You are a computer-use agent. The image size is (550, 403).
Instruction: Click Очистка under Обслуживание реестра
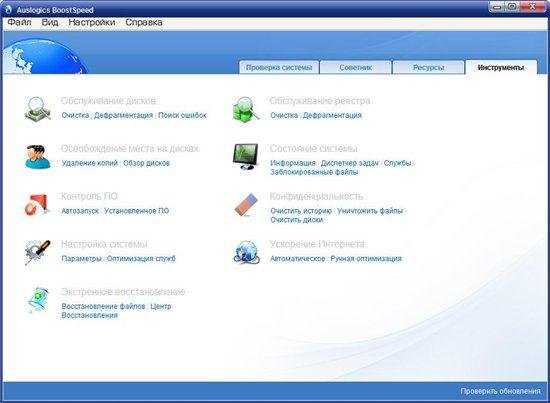pos(284,115)
